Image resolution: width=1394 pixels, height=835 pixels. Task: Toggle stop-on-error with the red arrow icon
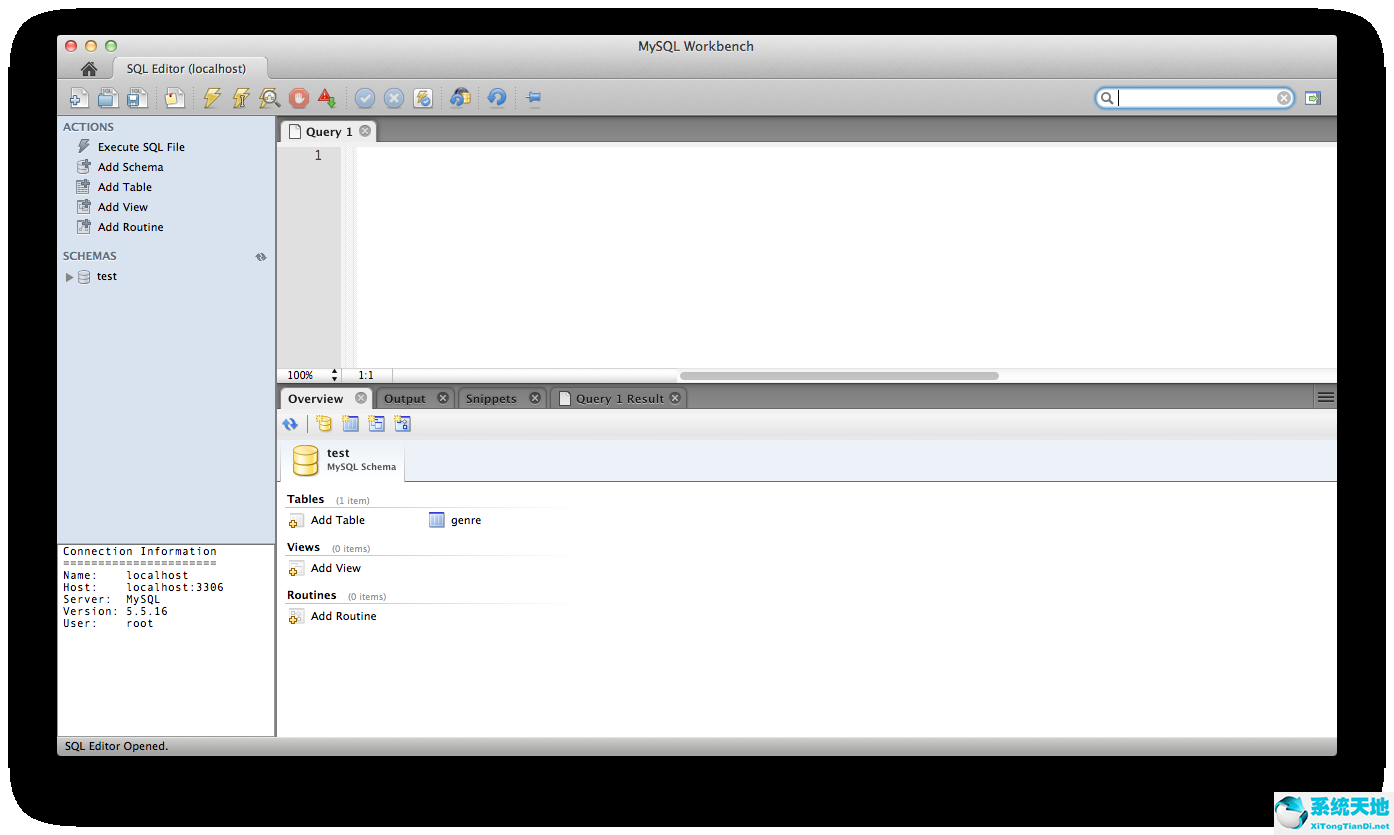(x=326, y=97)
